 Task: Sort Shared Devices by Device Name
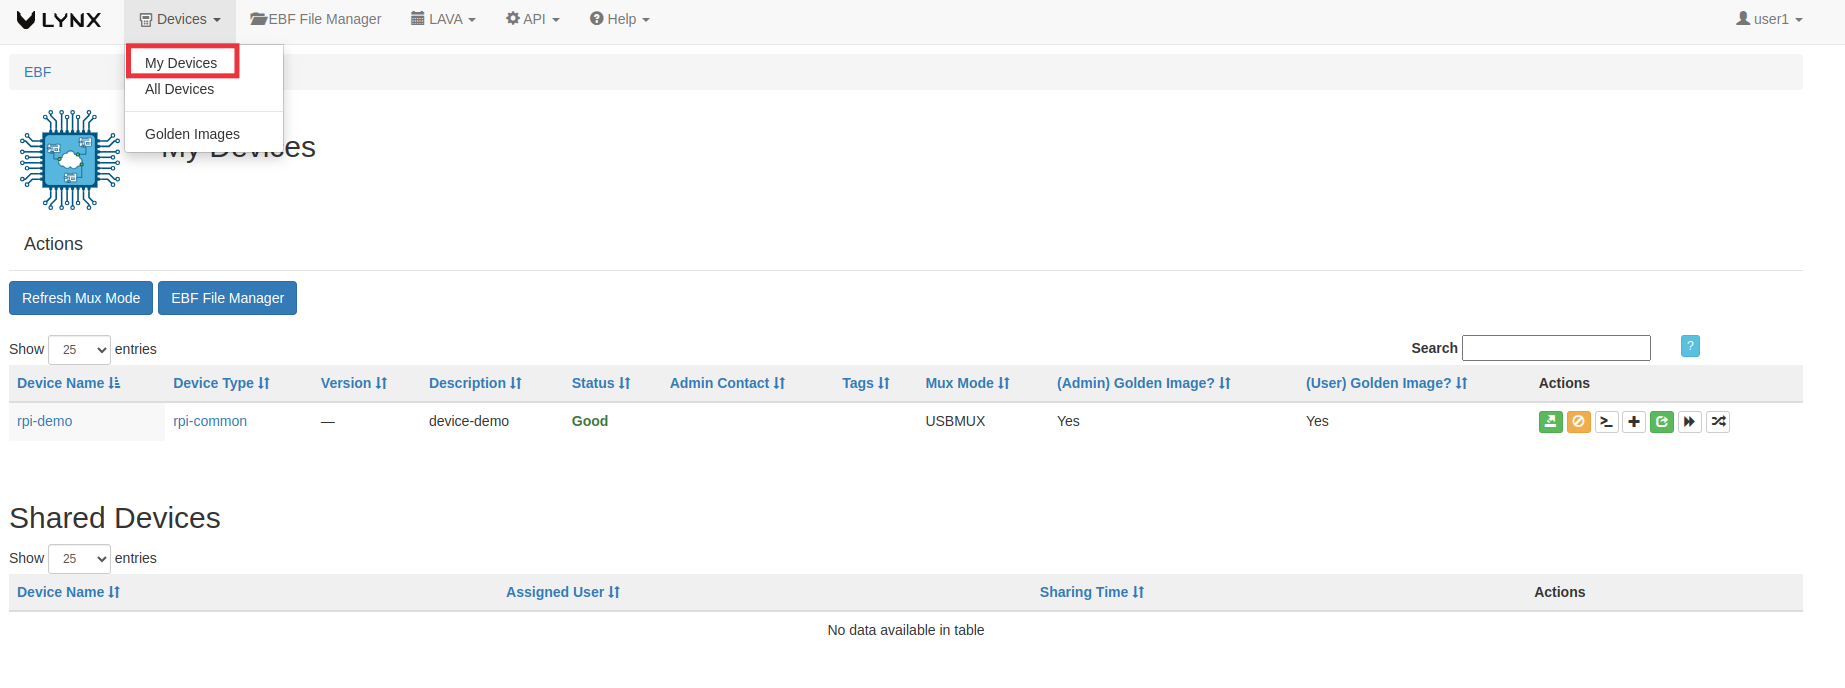tap(68, 592)
